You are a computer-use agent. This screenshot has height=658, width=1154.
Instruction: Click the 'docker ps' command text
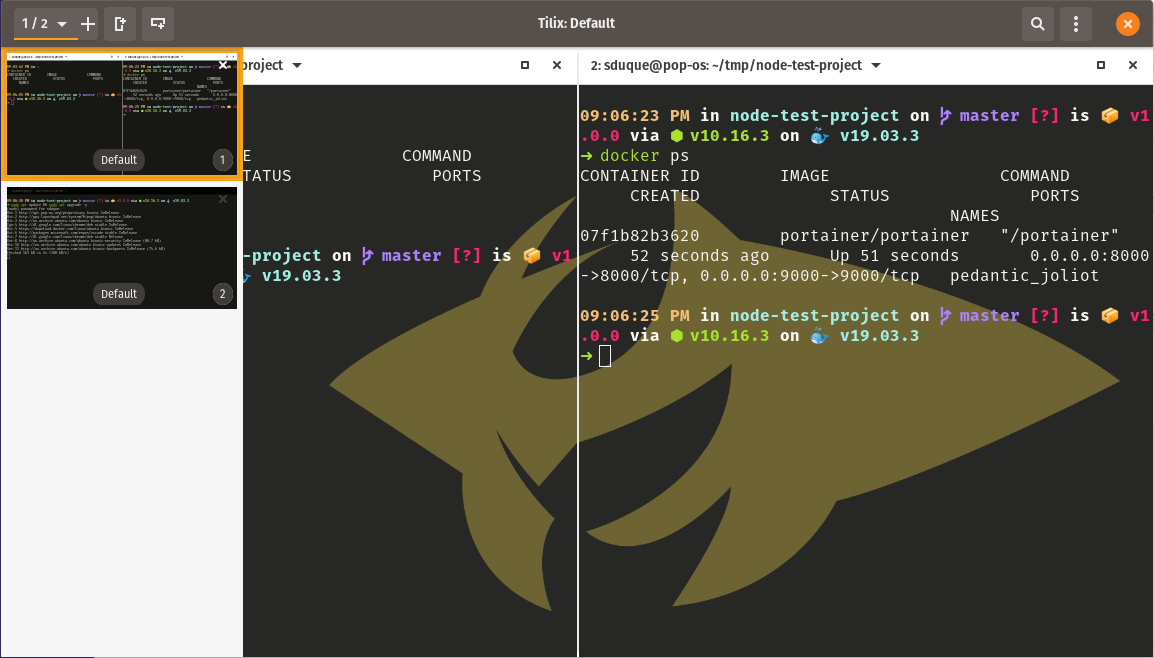(645, 156)
